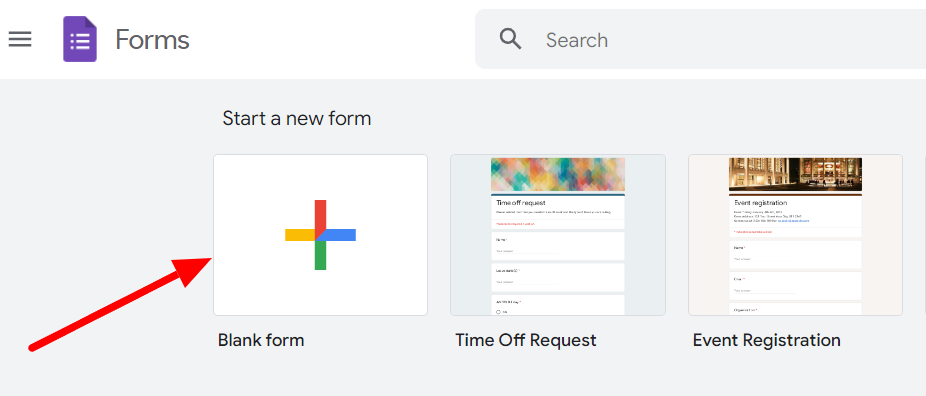Viewport: 926px width, 396px height.
Task: Select radio option at bottom of Time Off preview
Action: pos(499,312)
